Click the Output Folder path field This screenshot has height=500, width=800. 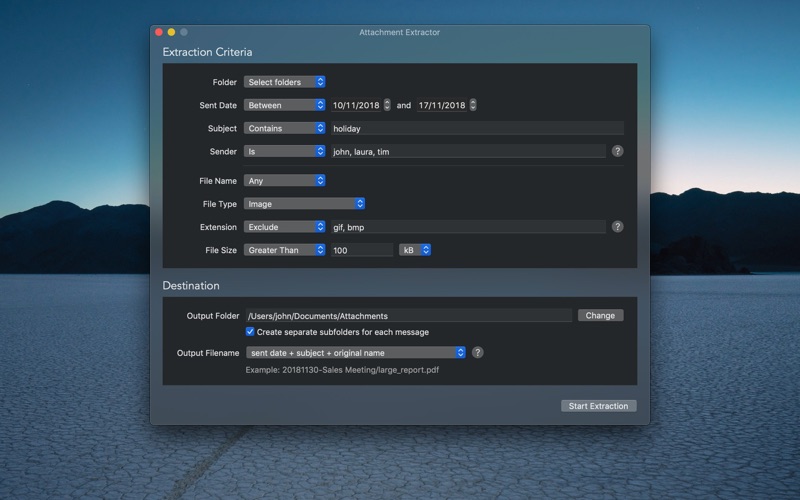point(409,315)
